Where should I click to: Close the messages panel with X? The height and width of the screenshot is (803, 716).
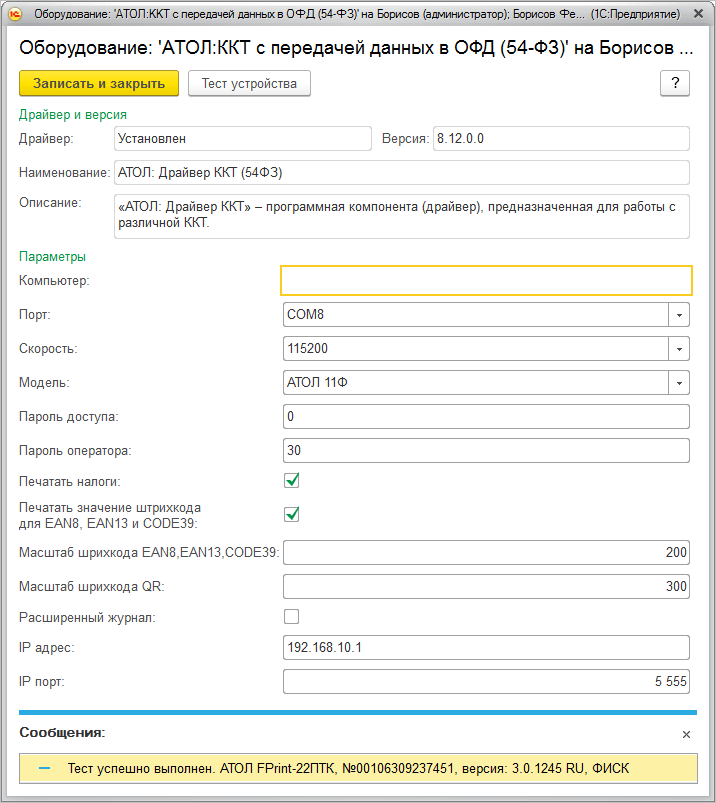686,734
